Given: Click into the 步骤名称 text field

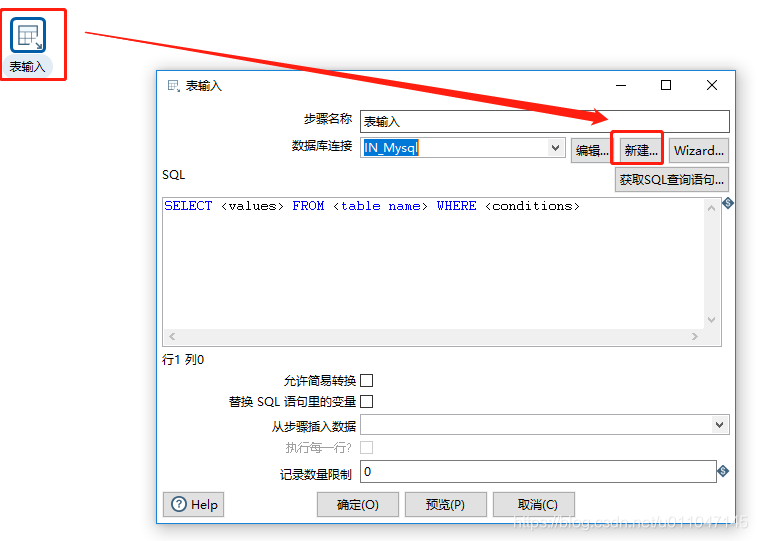Looking at the screenshot, I should 545,121.
